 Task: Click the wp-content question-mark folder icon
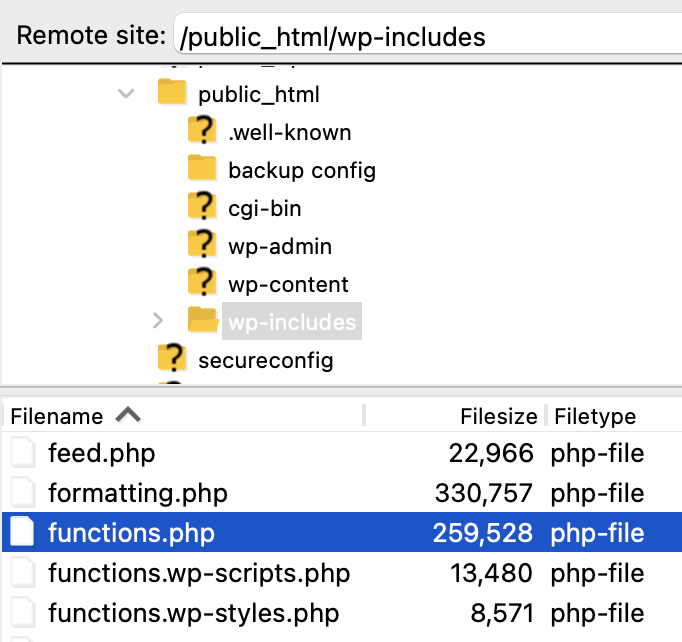point(202,282)
